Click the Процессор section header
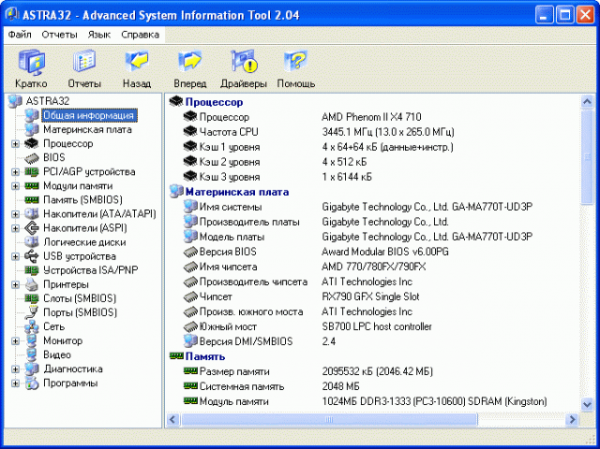The image size is (600, 449). pos(214,102)
